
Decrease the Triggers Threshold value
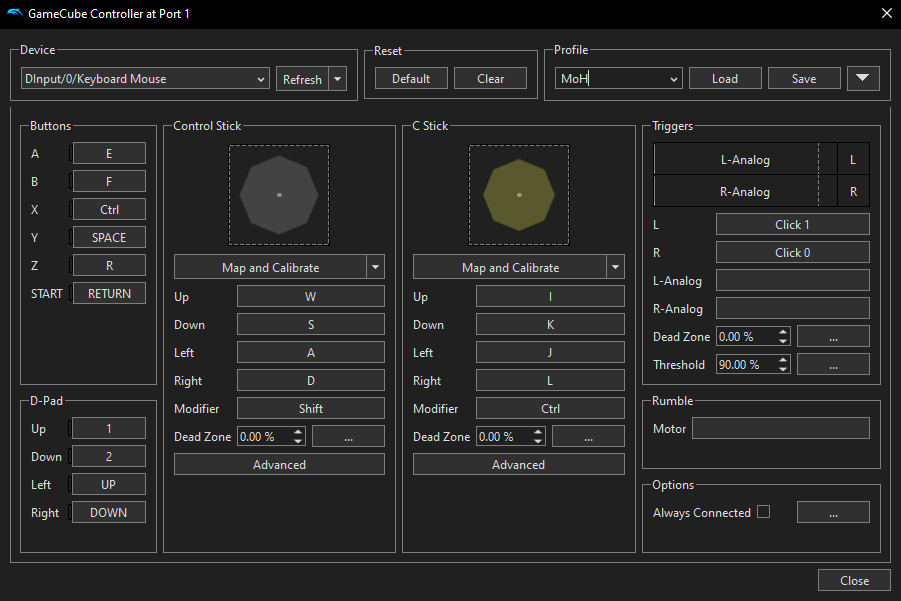point(783,369)
